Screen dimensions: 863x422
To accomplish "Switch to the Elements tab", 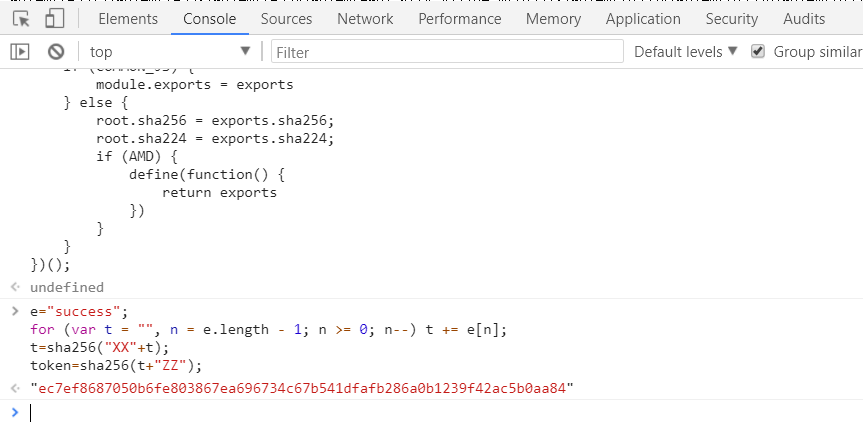I will click(128, 19).
